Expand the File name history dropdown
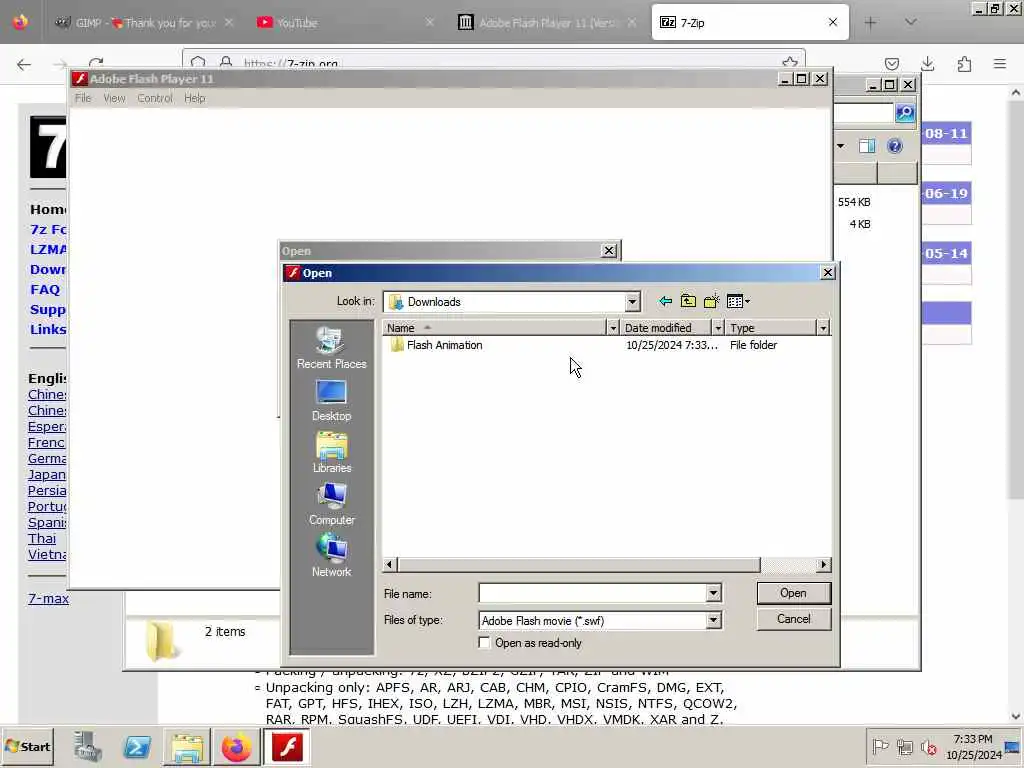The height and width of the screenshot is (768, 1024). coord(714,594)
